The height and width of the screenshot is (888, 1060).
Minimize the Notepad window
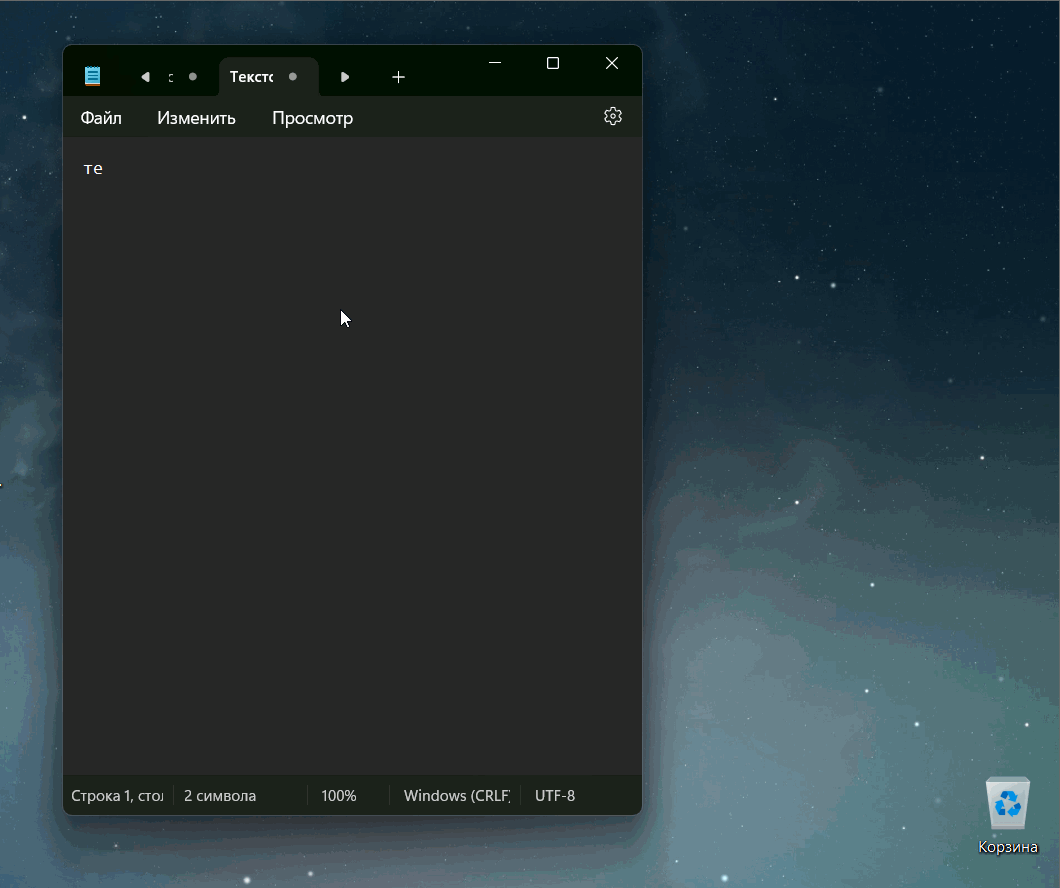coord(494,63)
